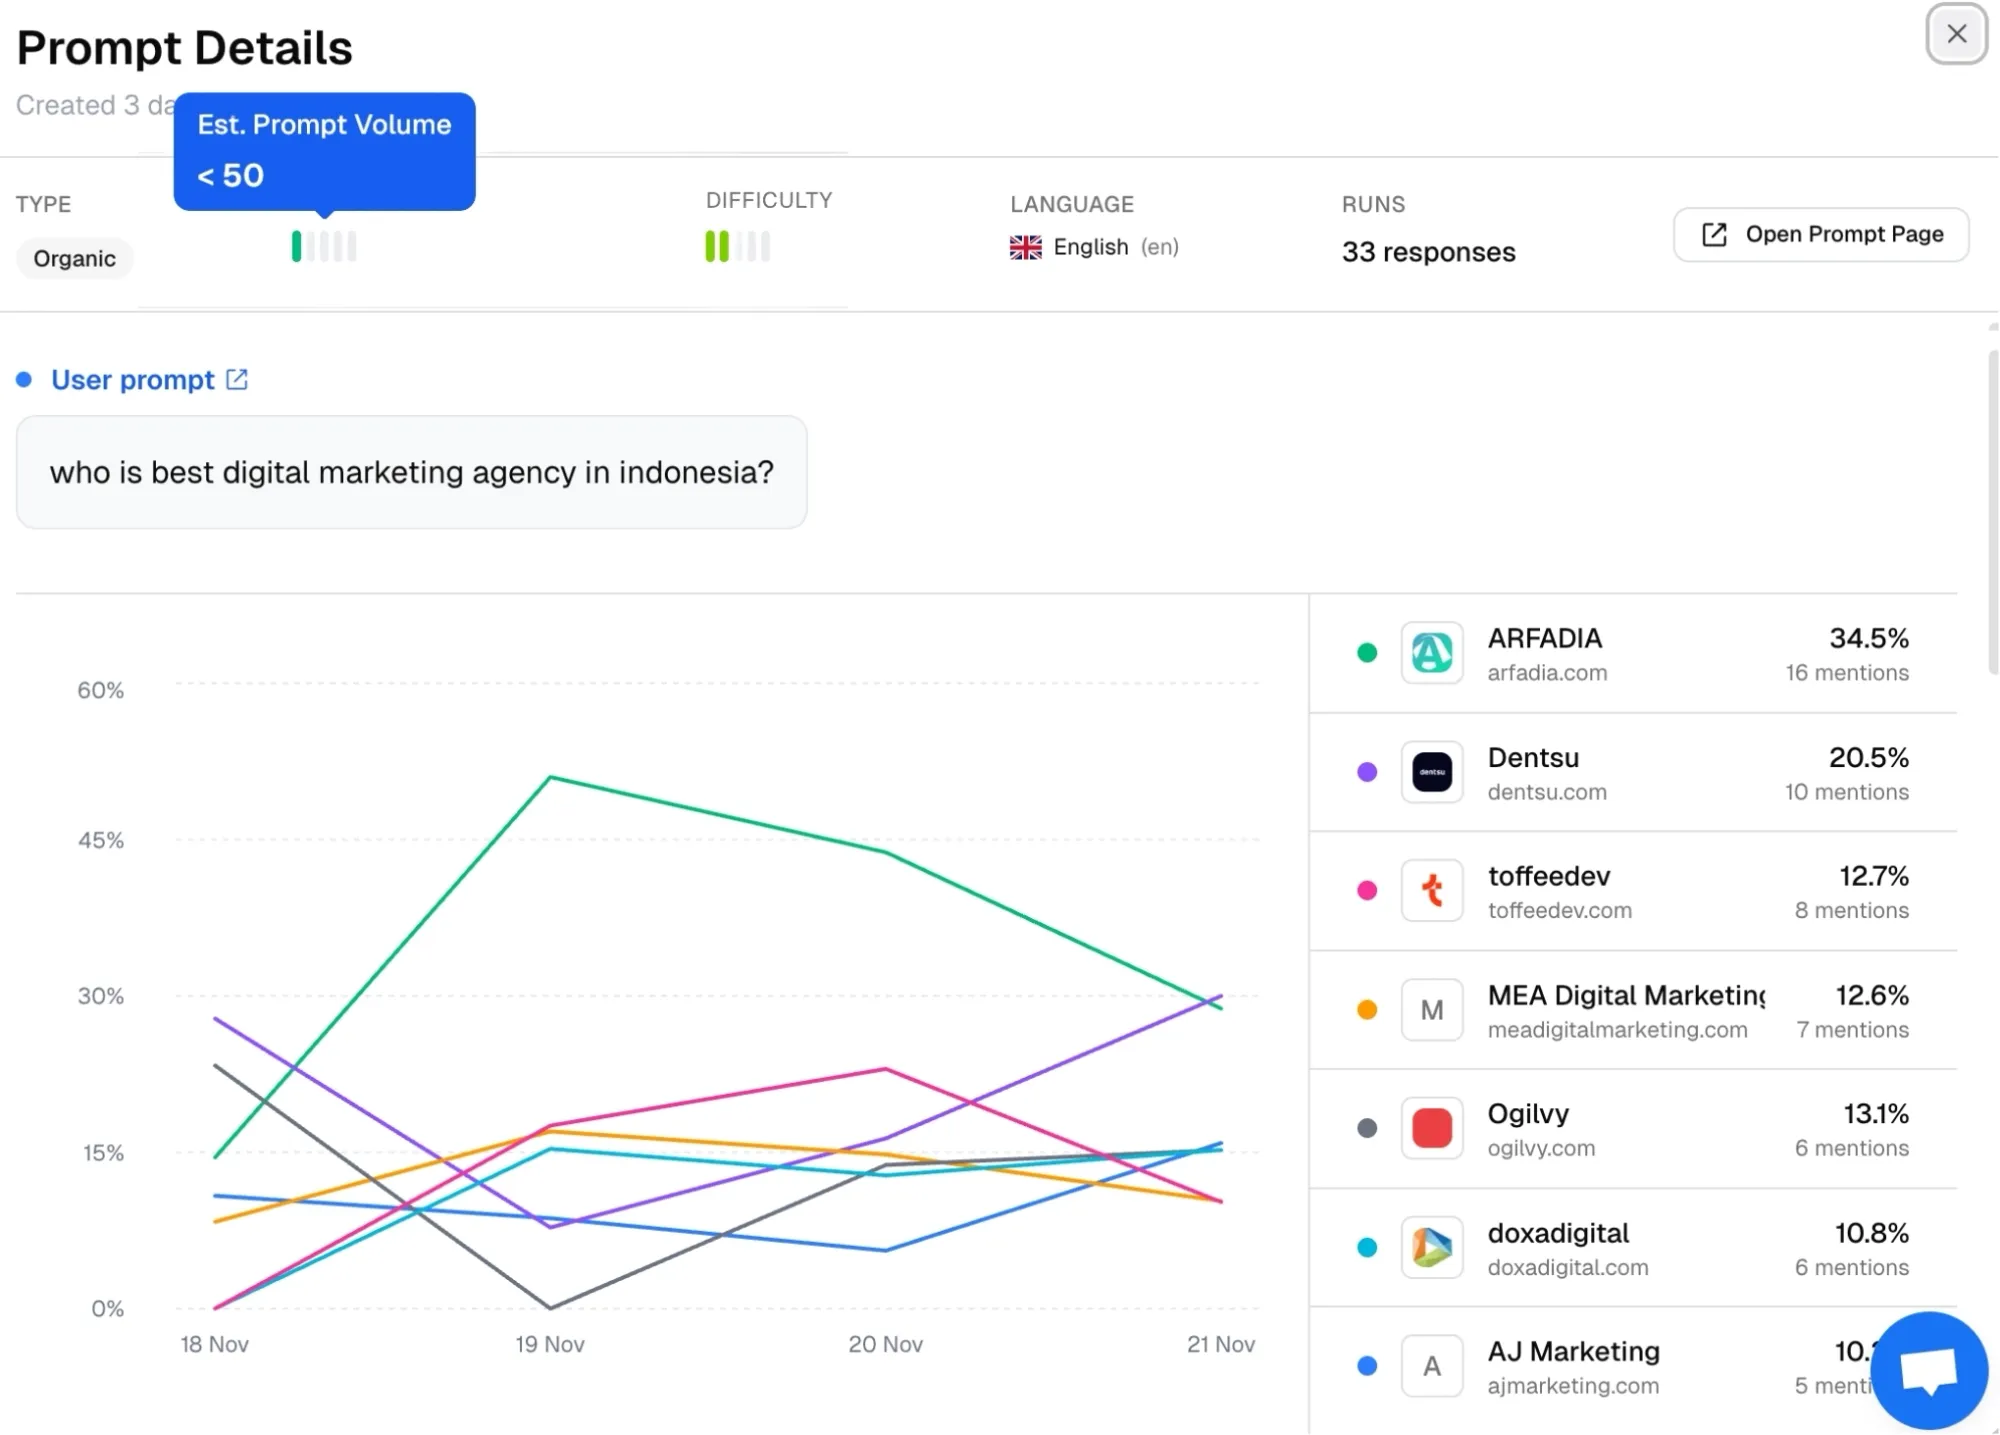
Task: Click the ogilvy.com domain text
Action: click(x=1541, y=1148)
